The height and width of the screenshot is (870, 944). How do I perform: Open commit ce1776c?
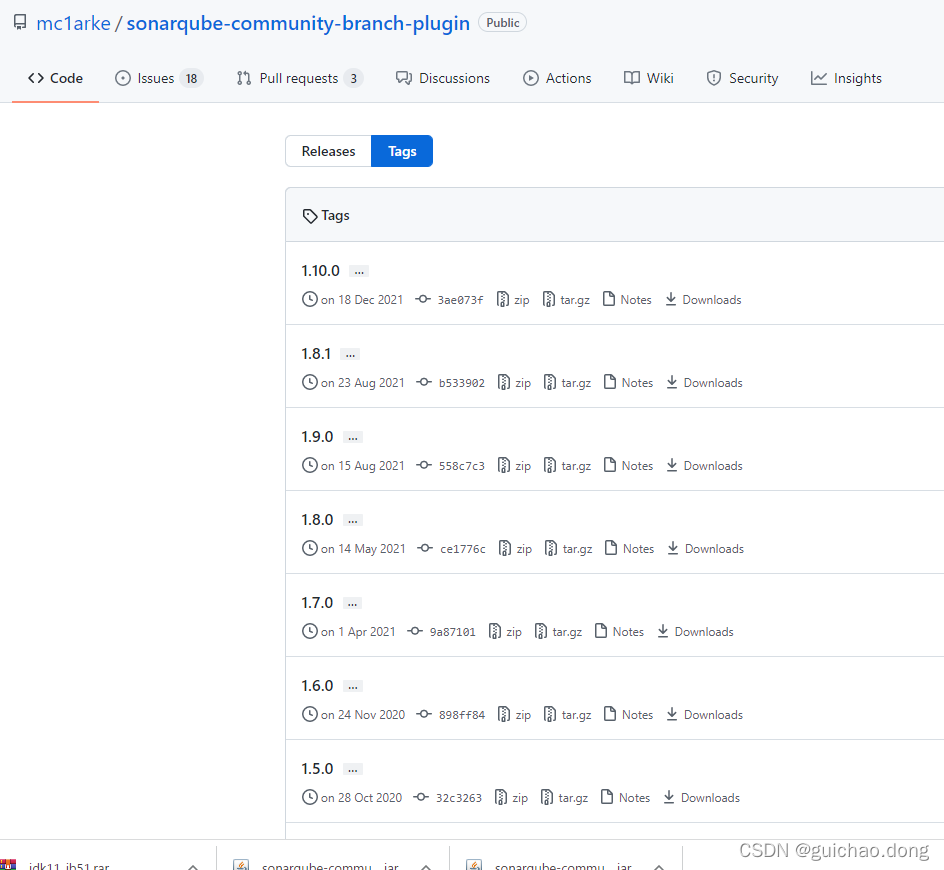[463, 549]
